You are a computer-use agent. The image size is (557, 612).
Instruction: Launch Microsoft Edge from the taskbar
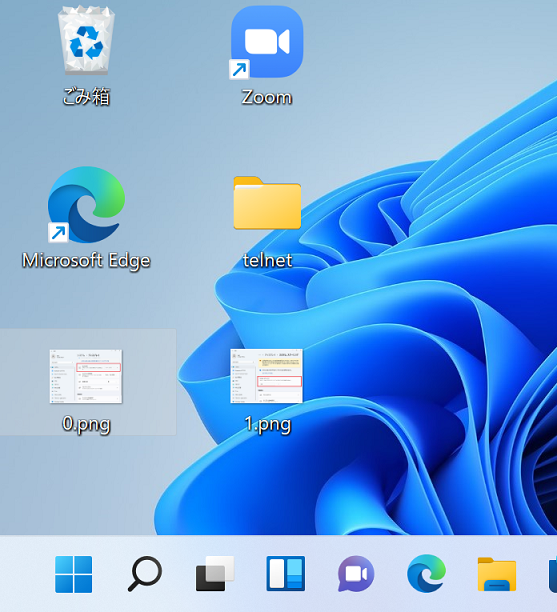(x=426, y=573)
